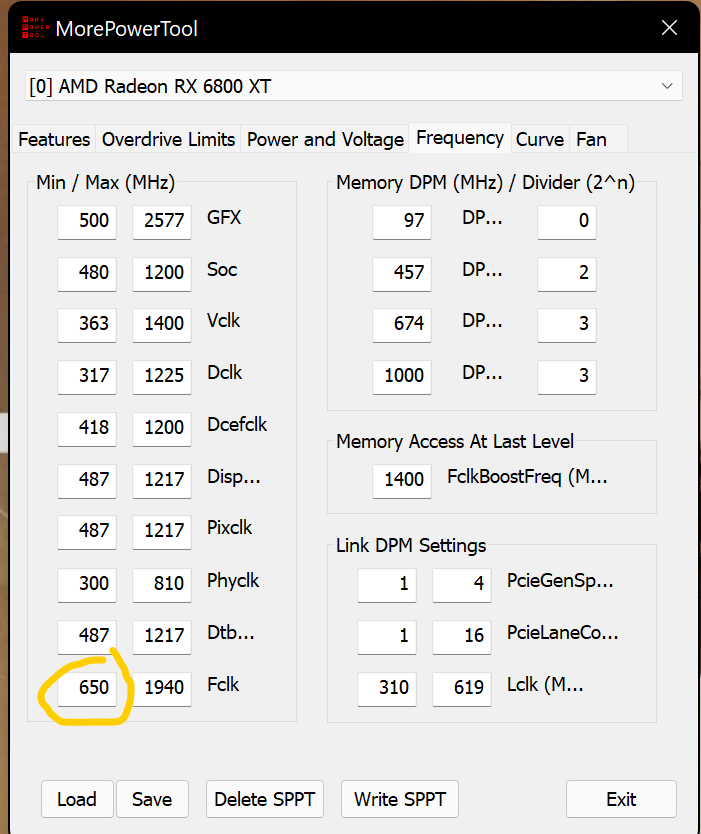
Task: Select divider field beside 1000 MHz
Action: tap(567, 376)
